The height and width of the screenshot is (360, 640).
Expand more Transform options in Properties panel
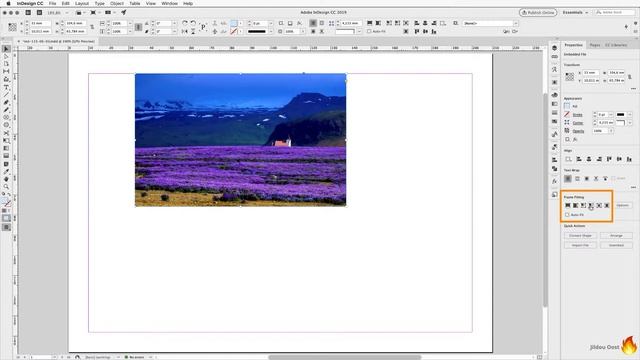[x=633, y=89]
